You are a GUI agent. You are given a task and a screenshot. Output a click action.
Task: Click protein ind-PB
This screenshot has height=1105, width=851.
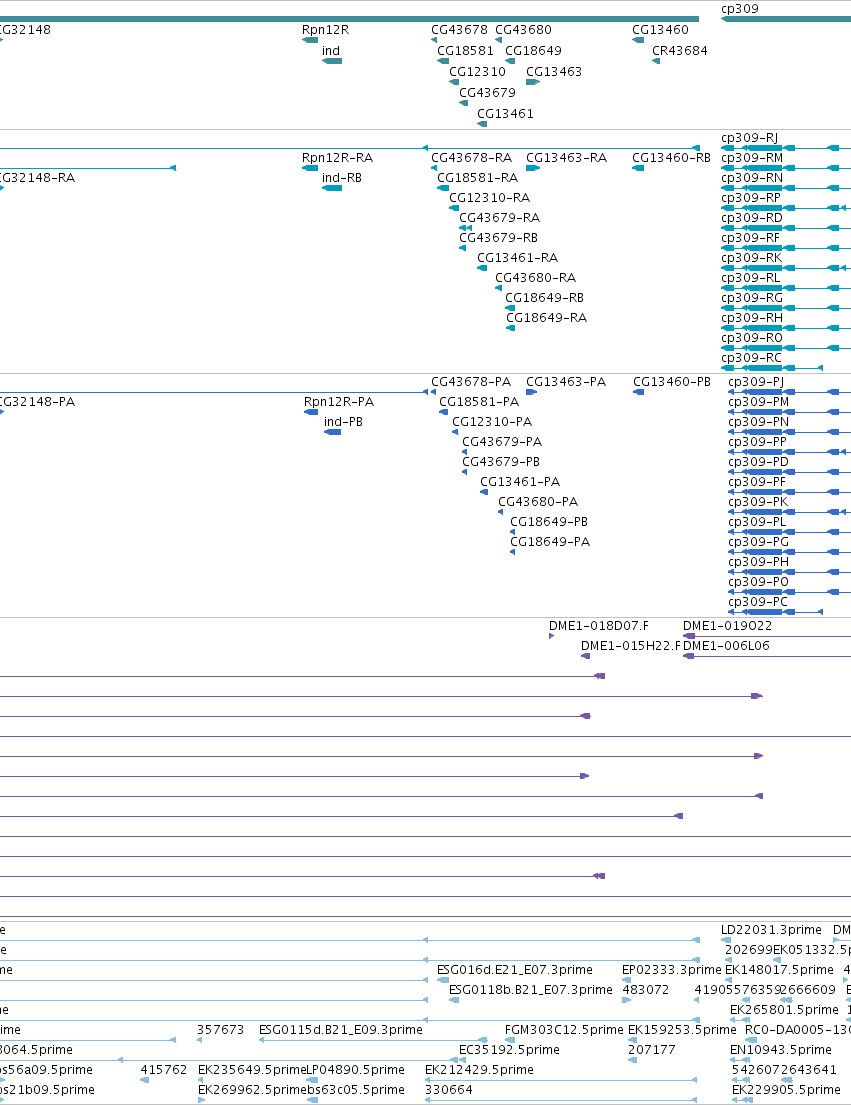[343, 421]
